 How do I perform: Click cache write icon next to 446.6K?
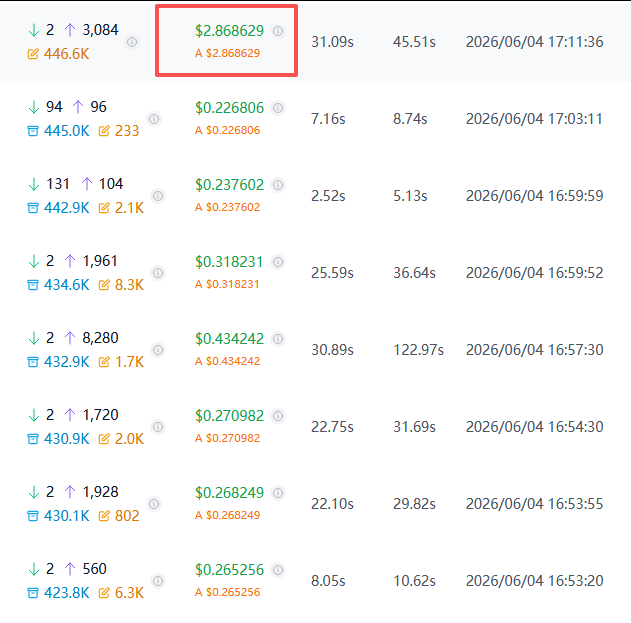pyautogui.click(x=33, y=54)
